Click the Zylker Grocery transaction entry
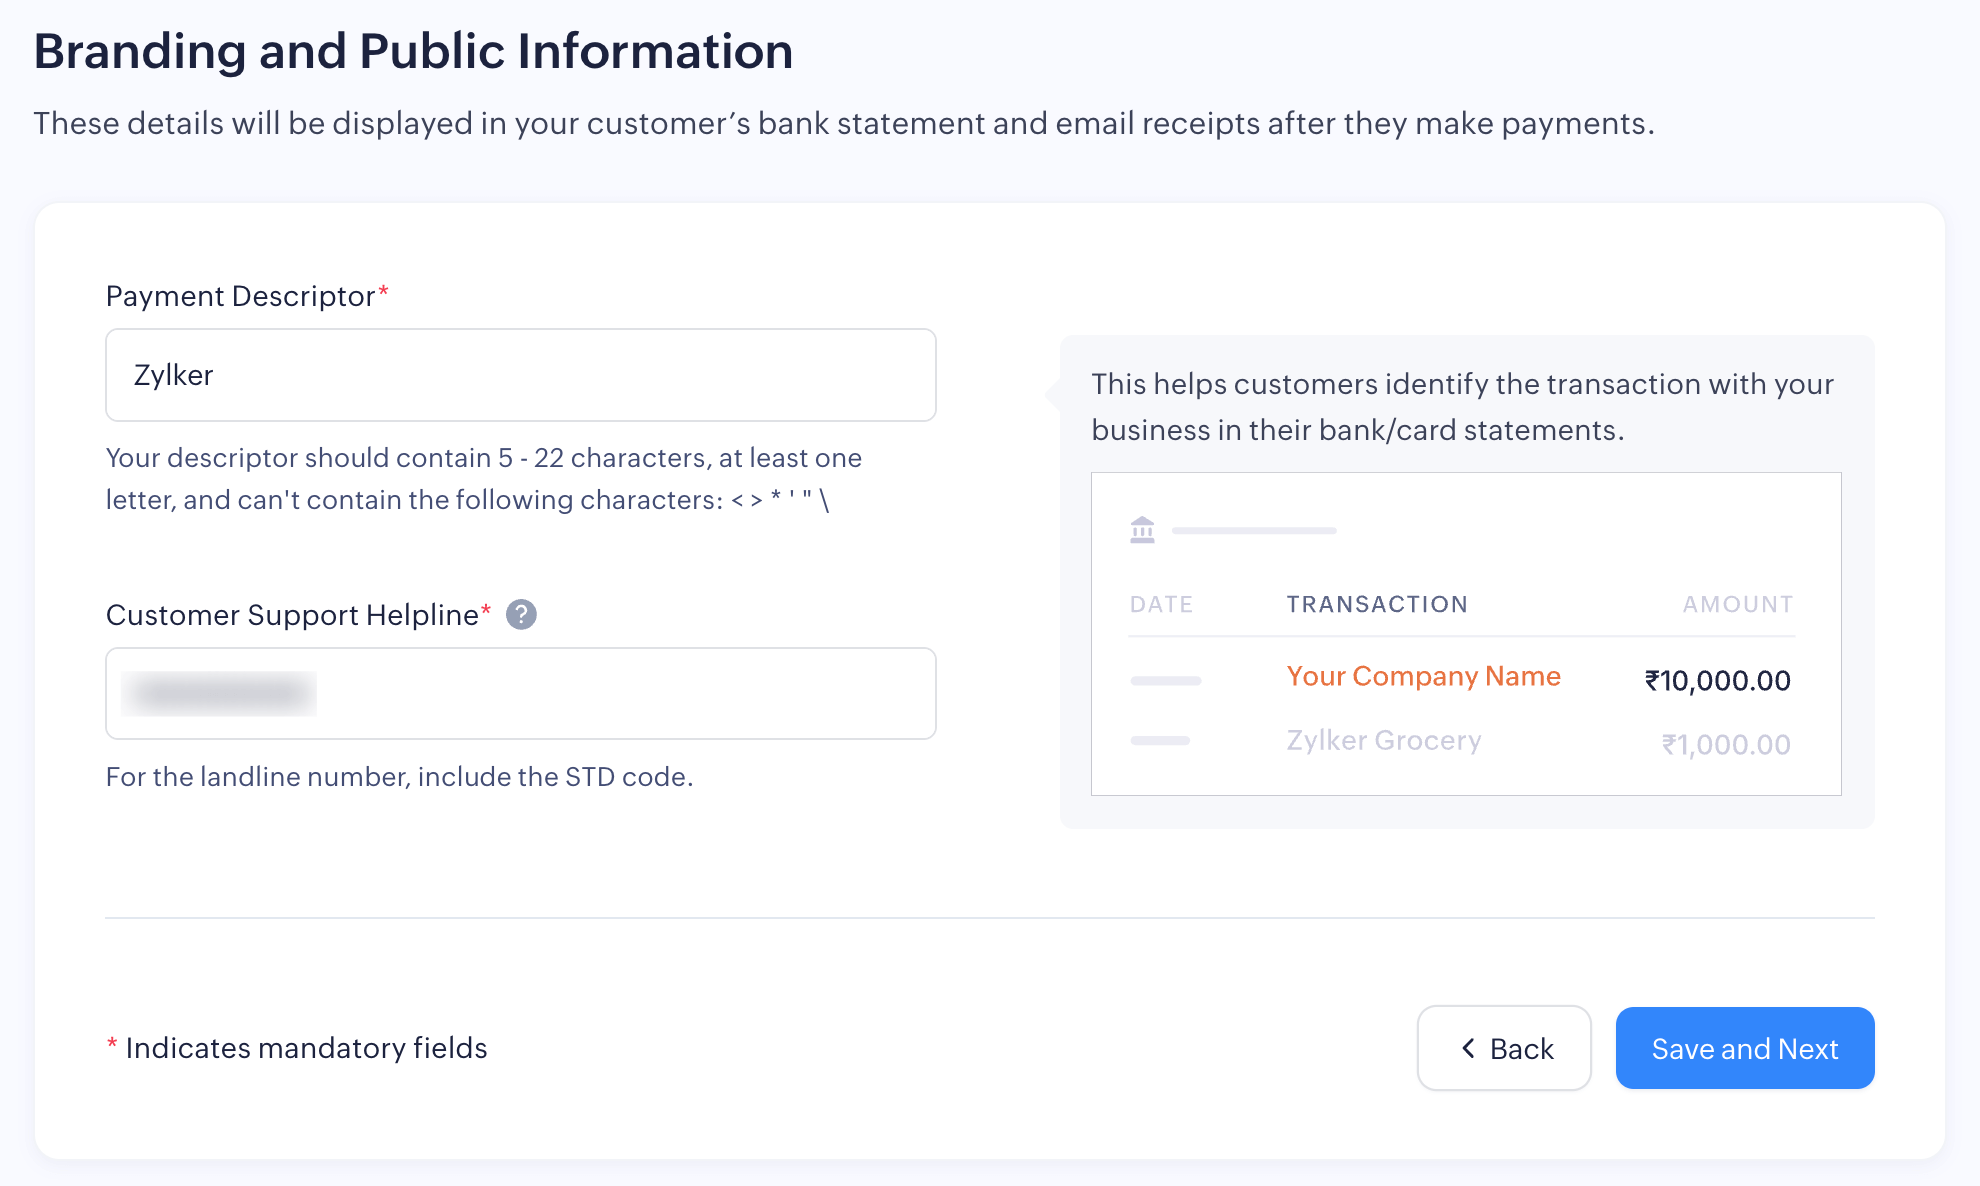This screenshot has width=1980, height=1186. [1383, 740]
